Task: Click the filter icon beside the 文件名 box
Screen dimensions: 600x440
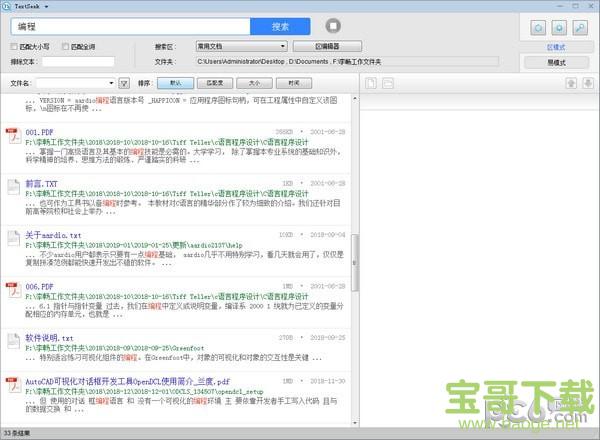Action: pos(124,83)
